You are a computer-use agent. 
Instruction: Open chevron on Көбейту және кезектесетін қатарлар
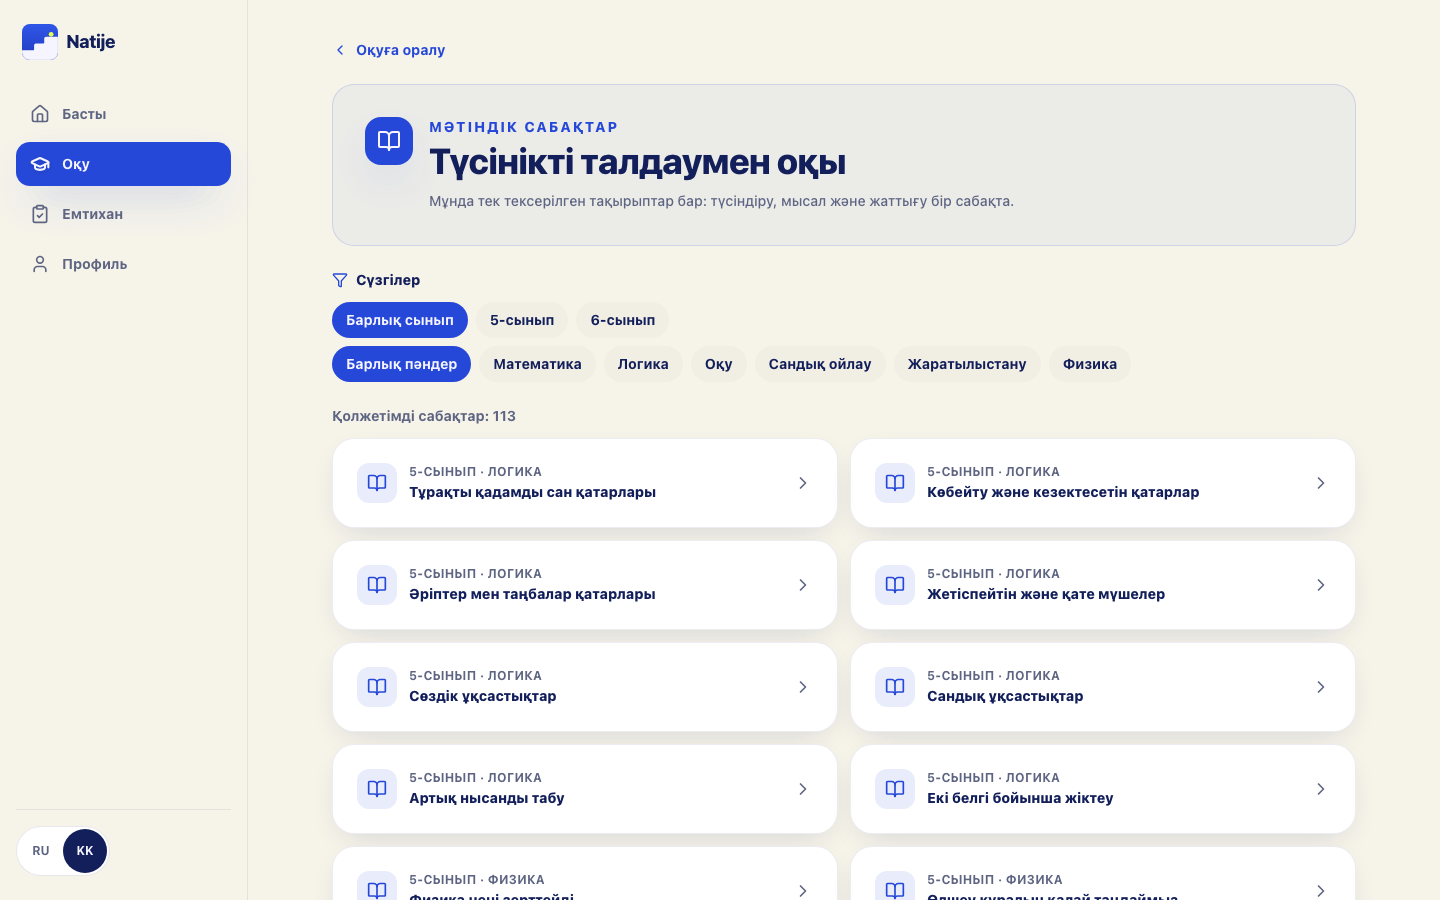[x=1321, y=483]
